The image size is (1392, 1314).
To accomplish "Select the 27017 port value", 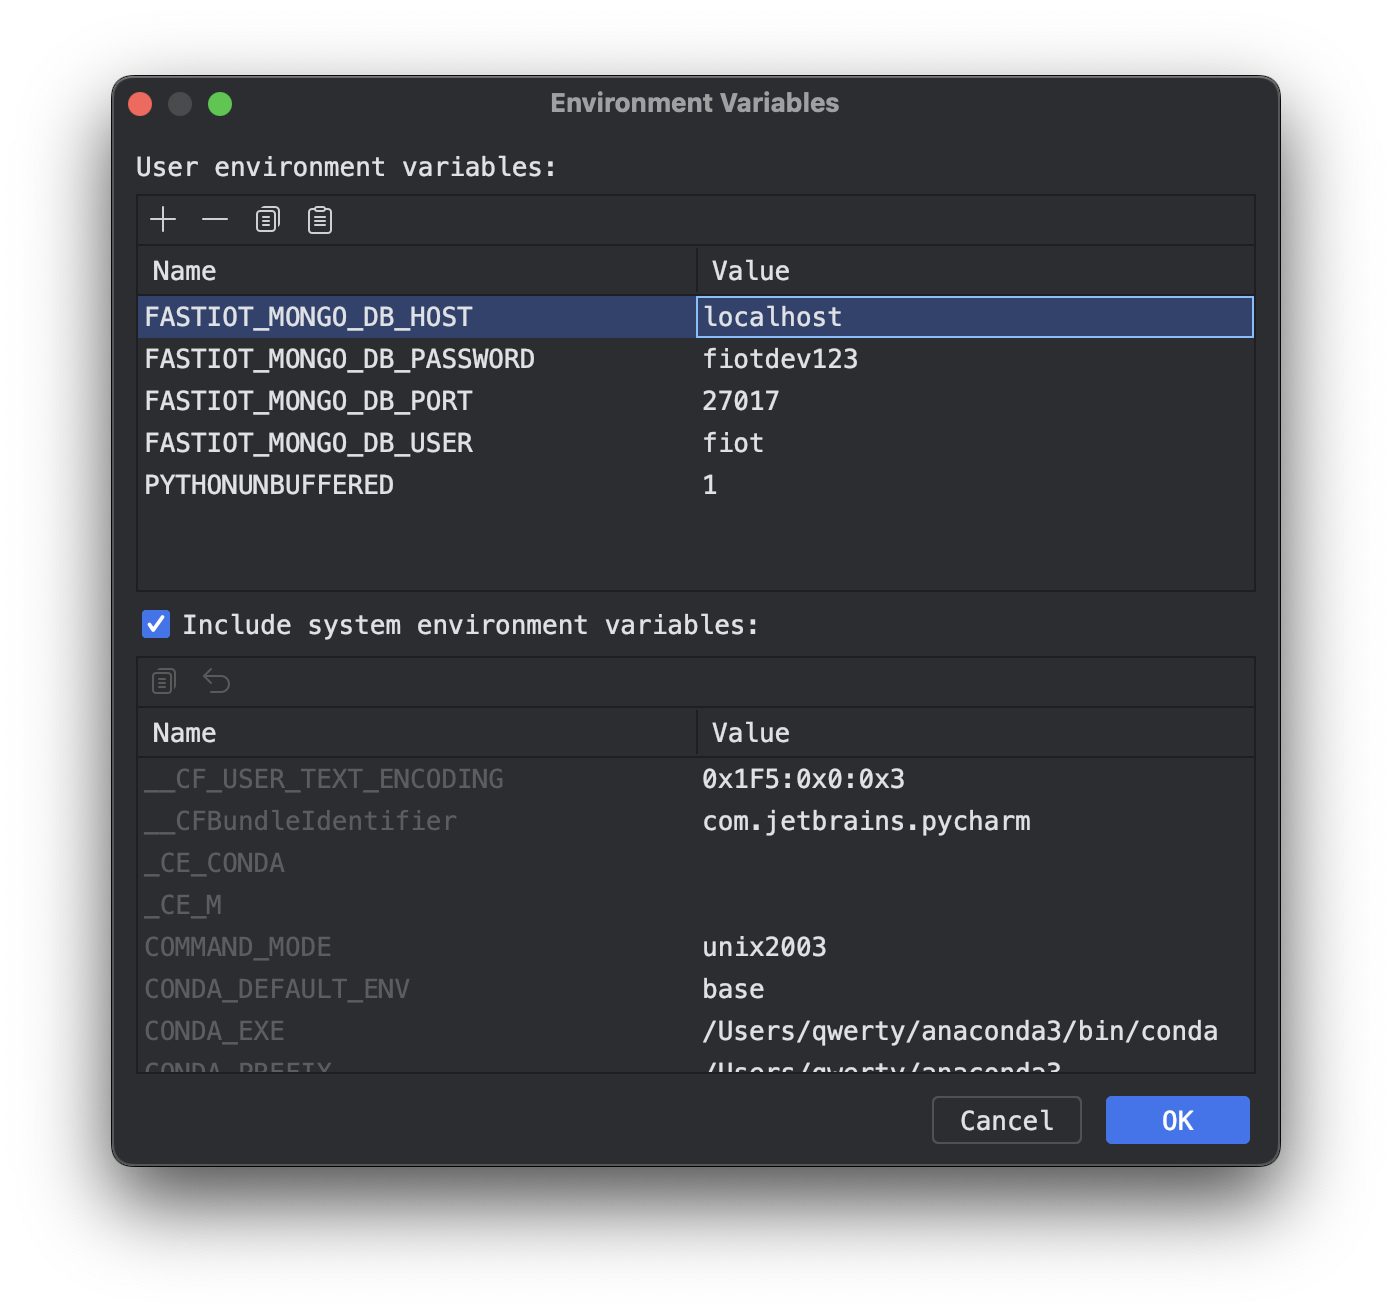I will (741, 401).
